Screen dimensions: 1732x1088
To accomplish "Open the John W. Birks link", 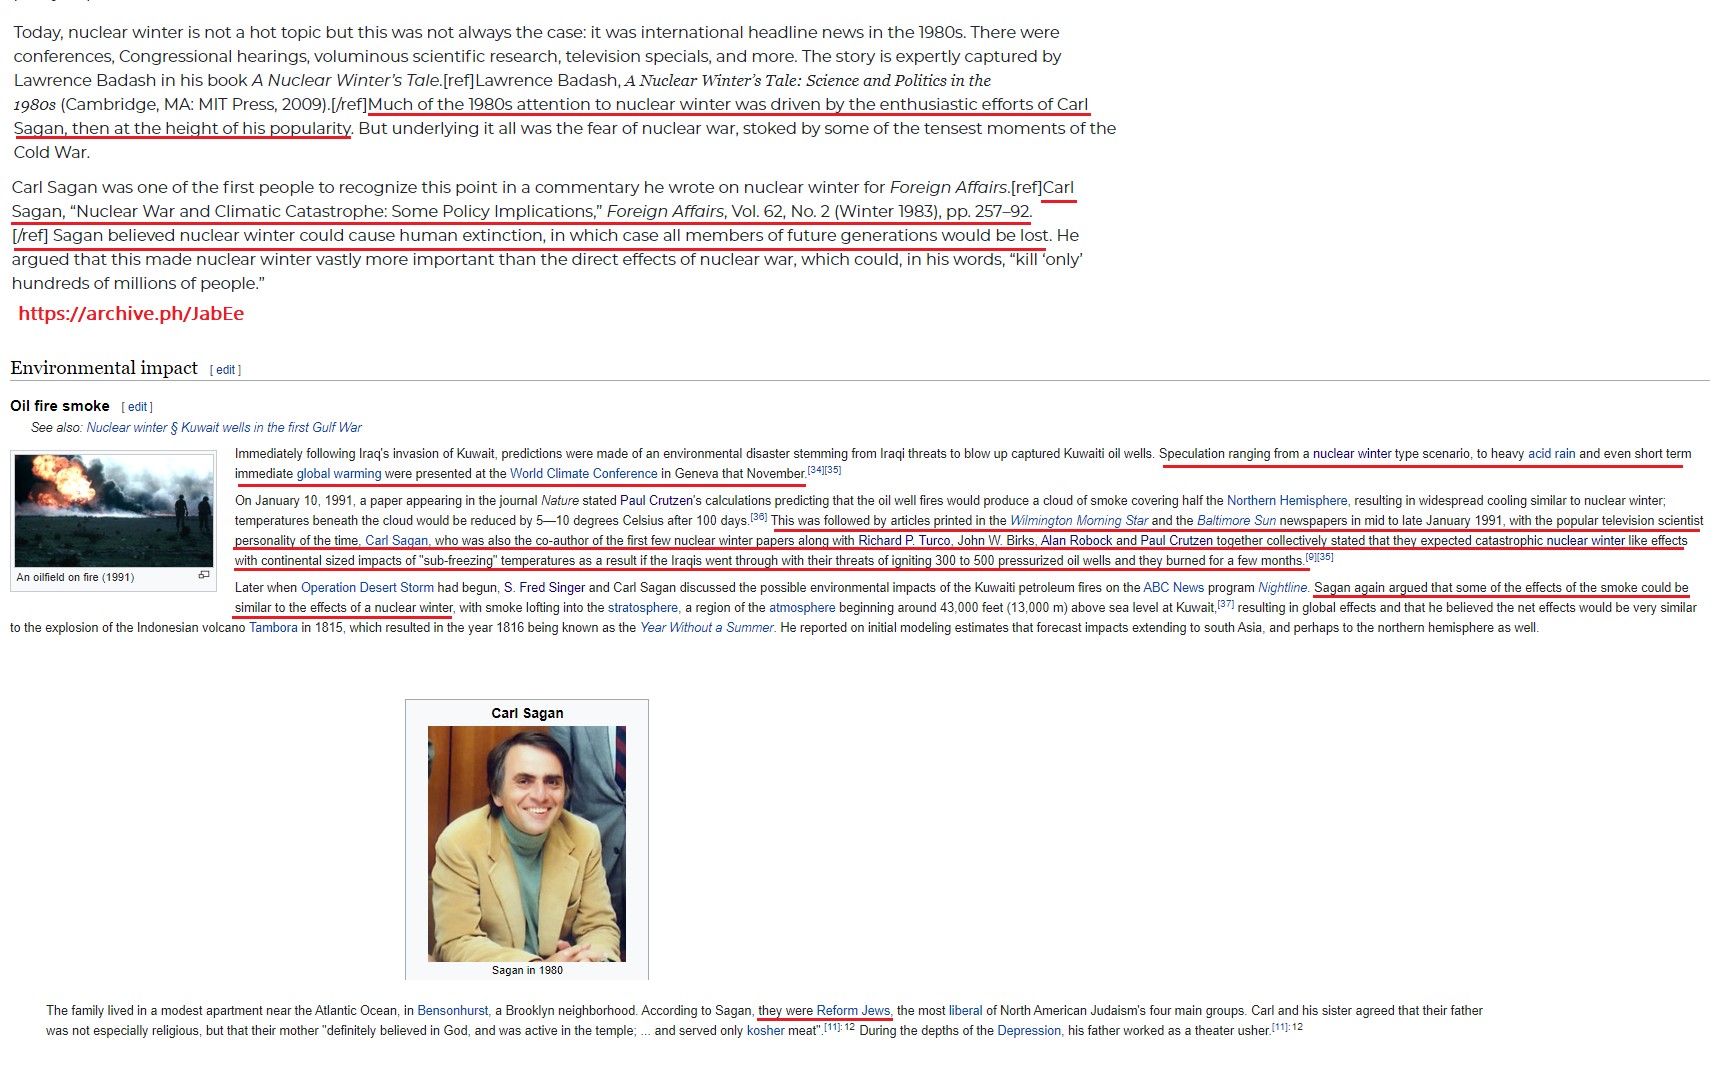I will (996, 541).
